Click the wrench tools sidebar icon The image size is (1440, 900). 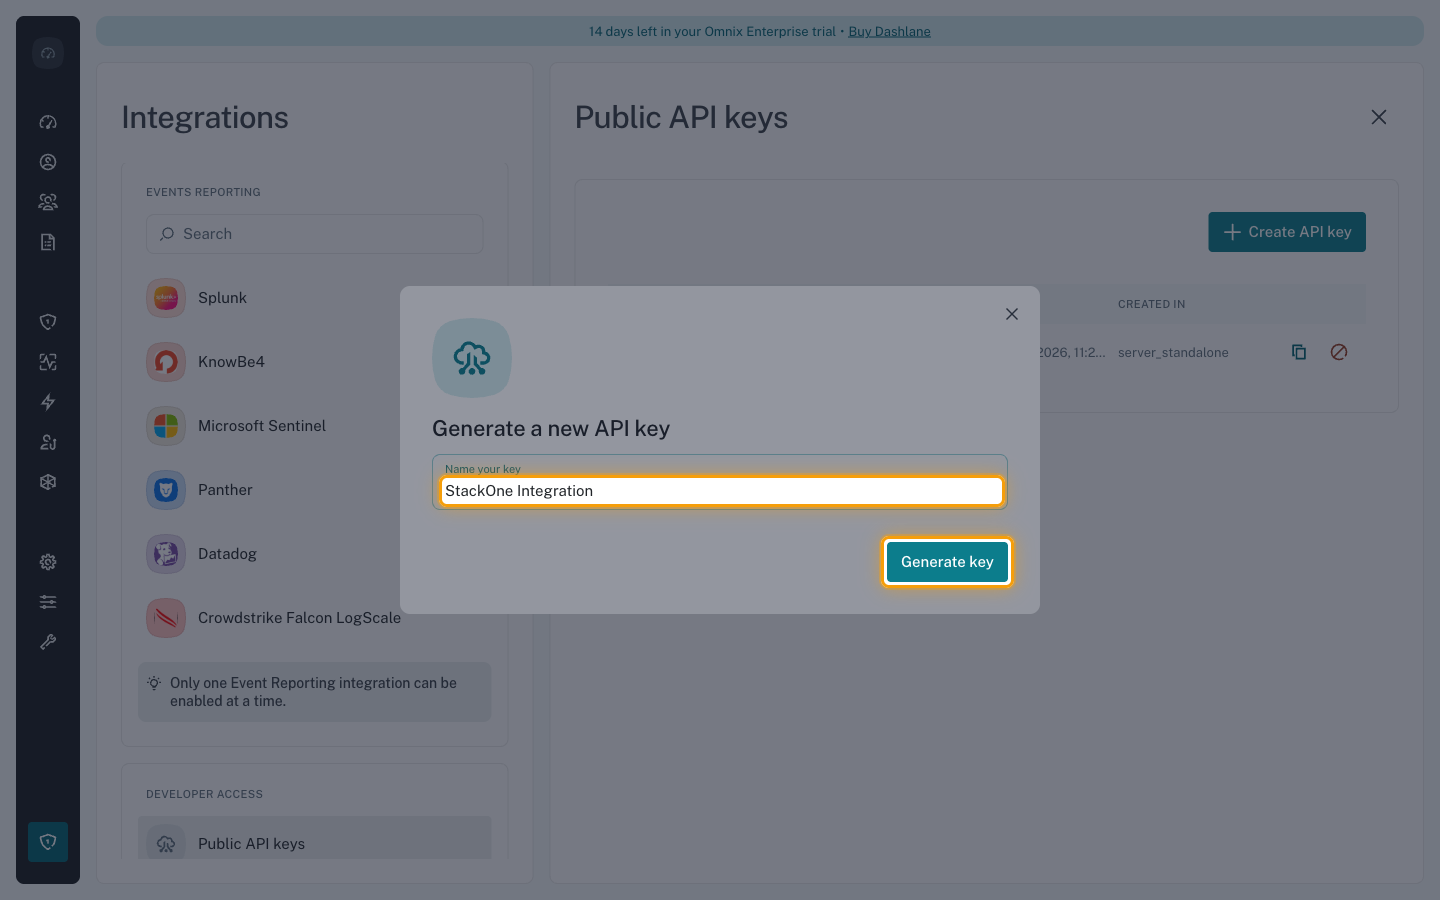coord(48,642)
